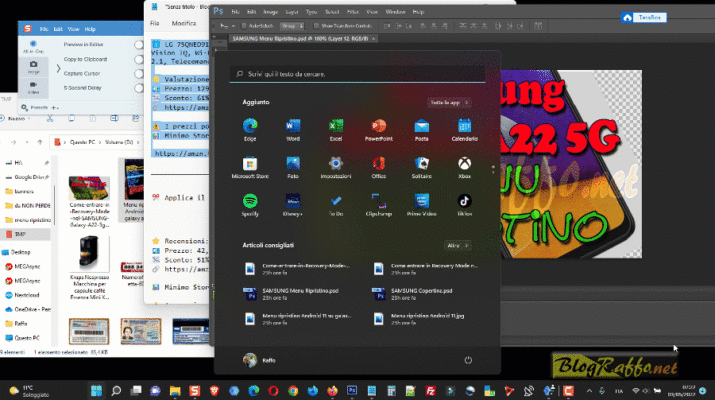Click Tutte le app button

(x=449, y=103)
